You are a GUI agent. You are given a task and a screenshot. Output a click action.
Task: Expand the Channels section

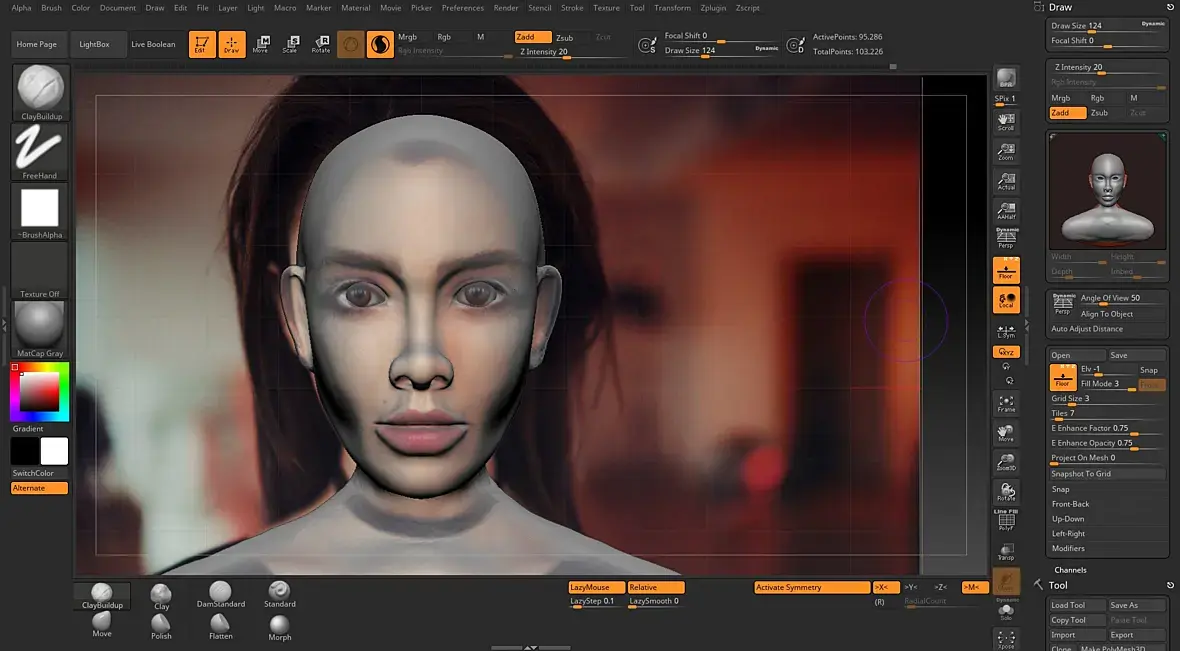pyautogui.click(x=1070, y=570)
